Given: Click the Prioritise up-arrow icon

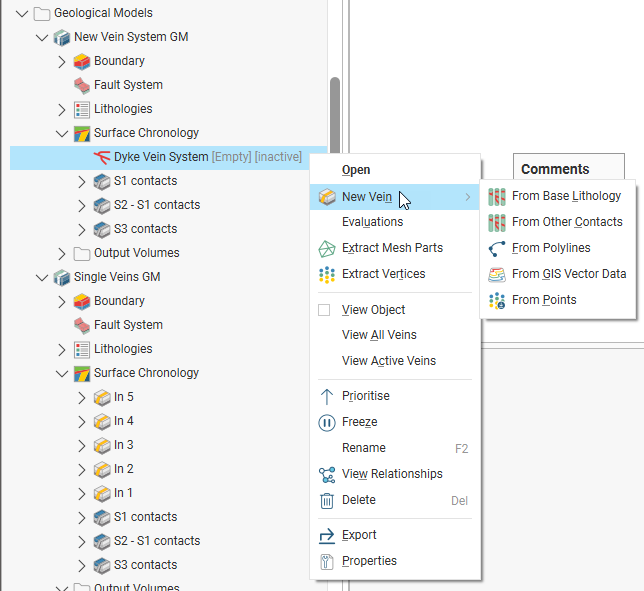Looking at the screenshot, I should (326, 396).
